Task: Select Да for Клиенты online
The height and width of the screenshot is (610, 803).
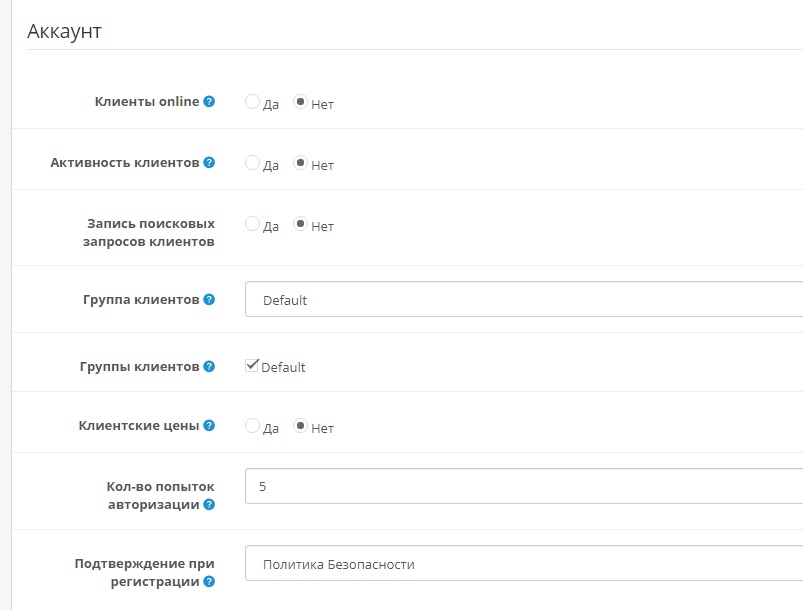Action: click(x=252, y=102)
